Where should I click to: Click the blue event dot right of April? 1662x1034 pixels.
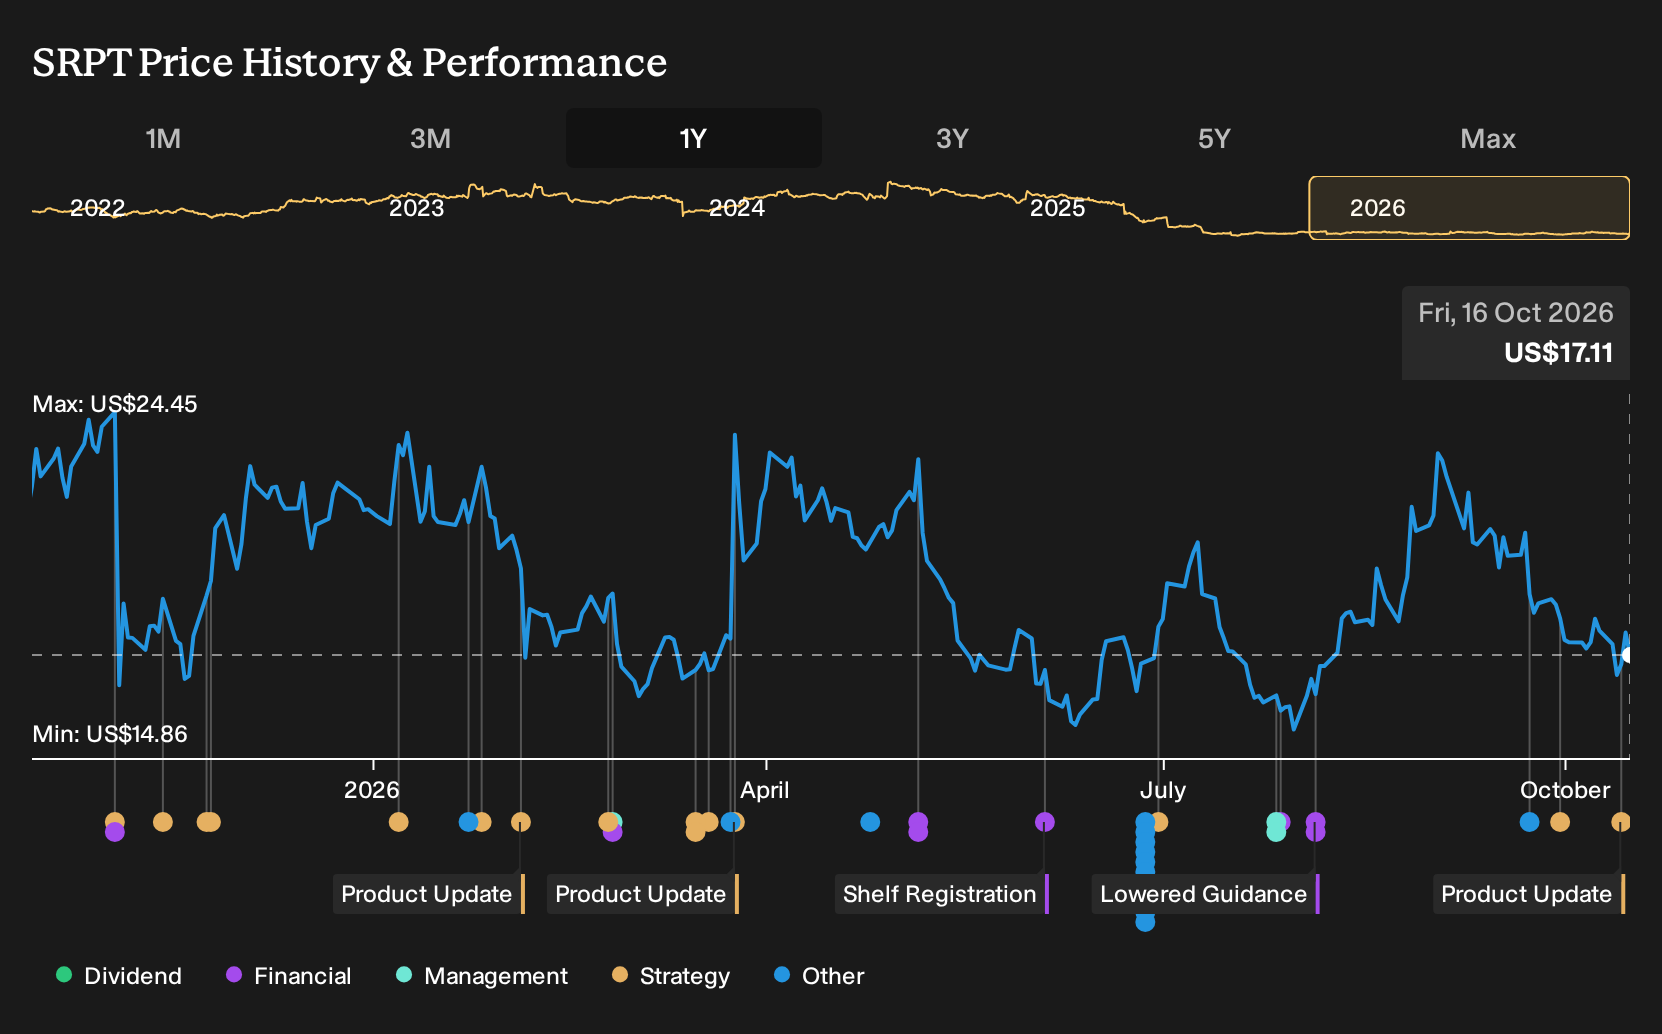coord(870,822)
